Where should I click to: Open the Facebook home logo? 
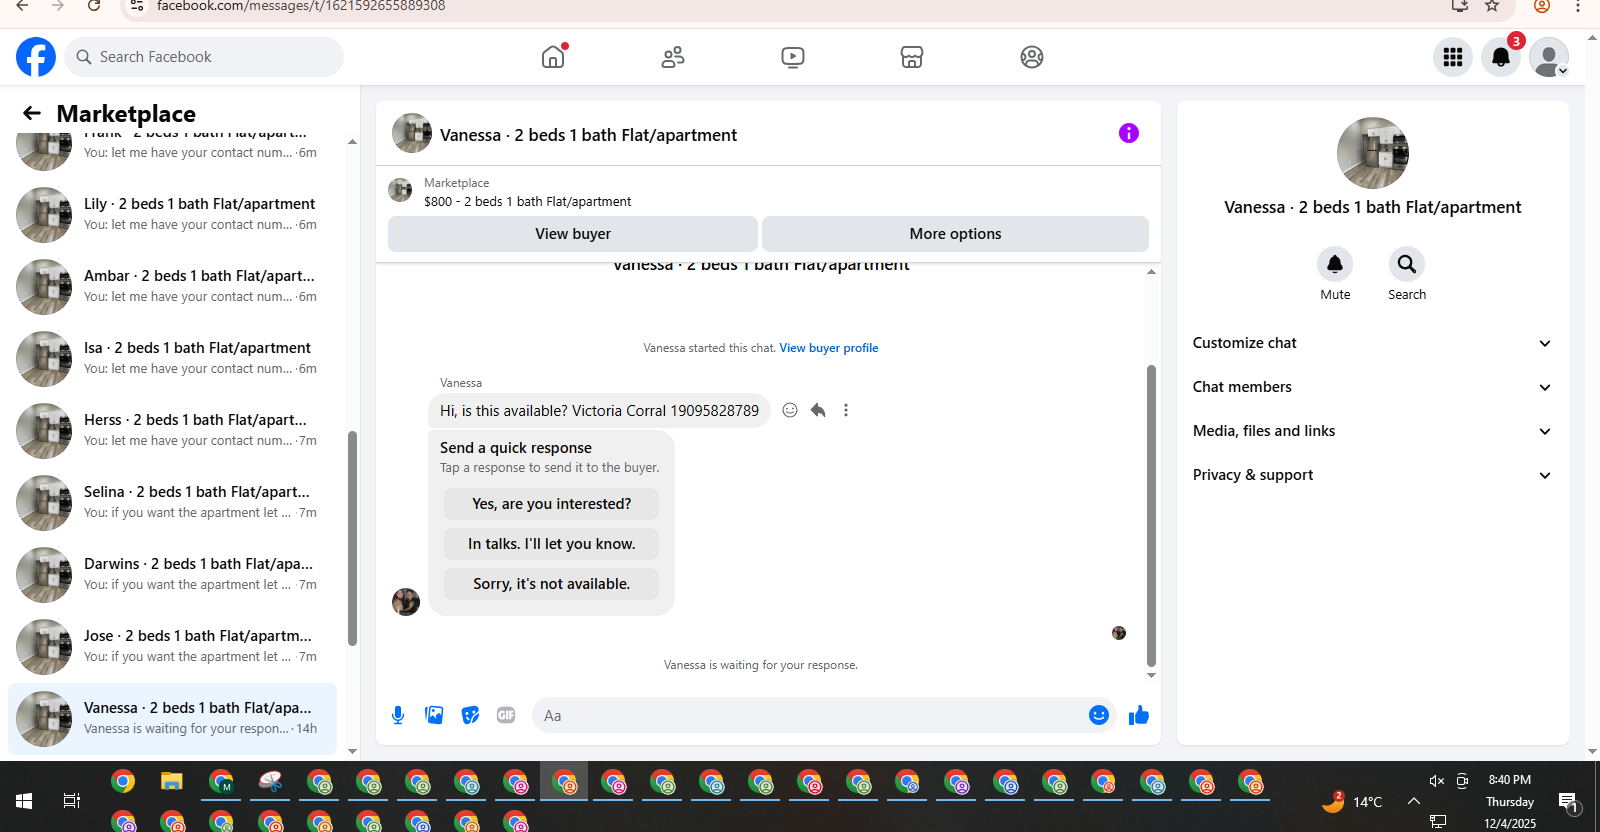tap(36, 57)
